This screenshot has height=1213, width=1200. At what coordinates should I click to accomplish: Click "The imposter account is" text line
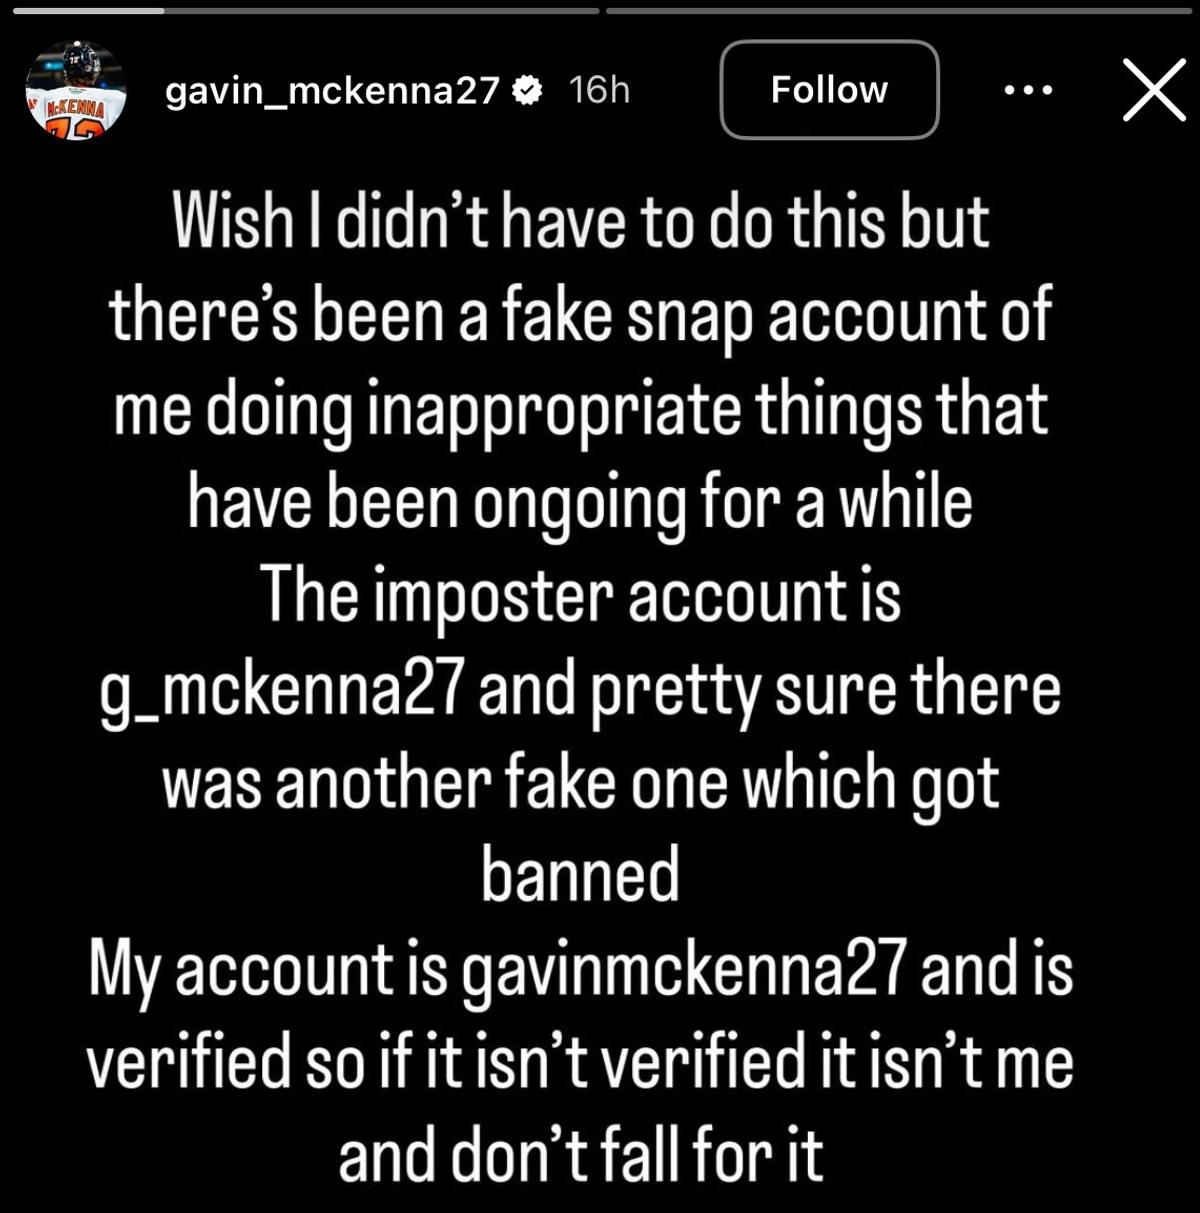(580, 597)
